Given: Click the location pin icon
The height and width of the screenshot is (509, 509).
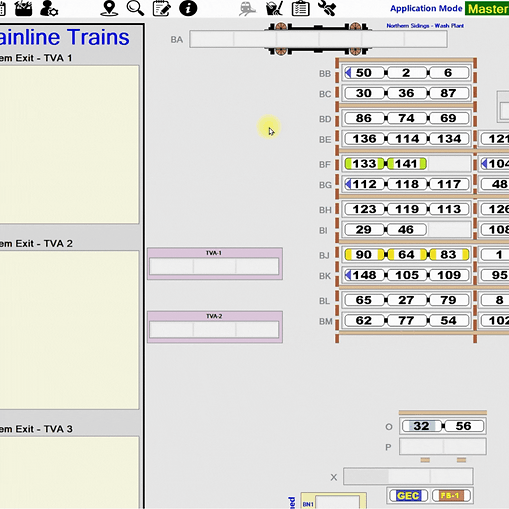Looking at the screenshot, I should tap(109, 8).
